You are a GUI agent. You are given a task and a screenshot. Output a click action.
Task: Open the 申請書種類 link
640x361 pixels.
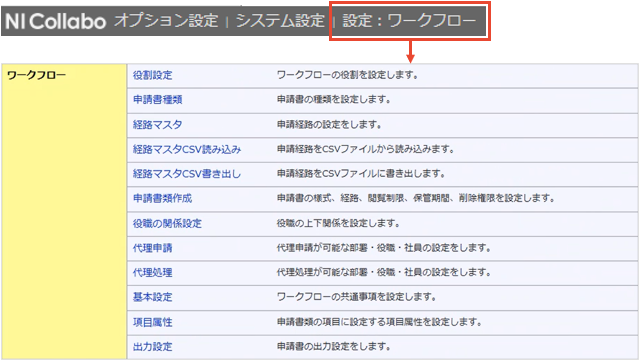click(158, 100)
